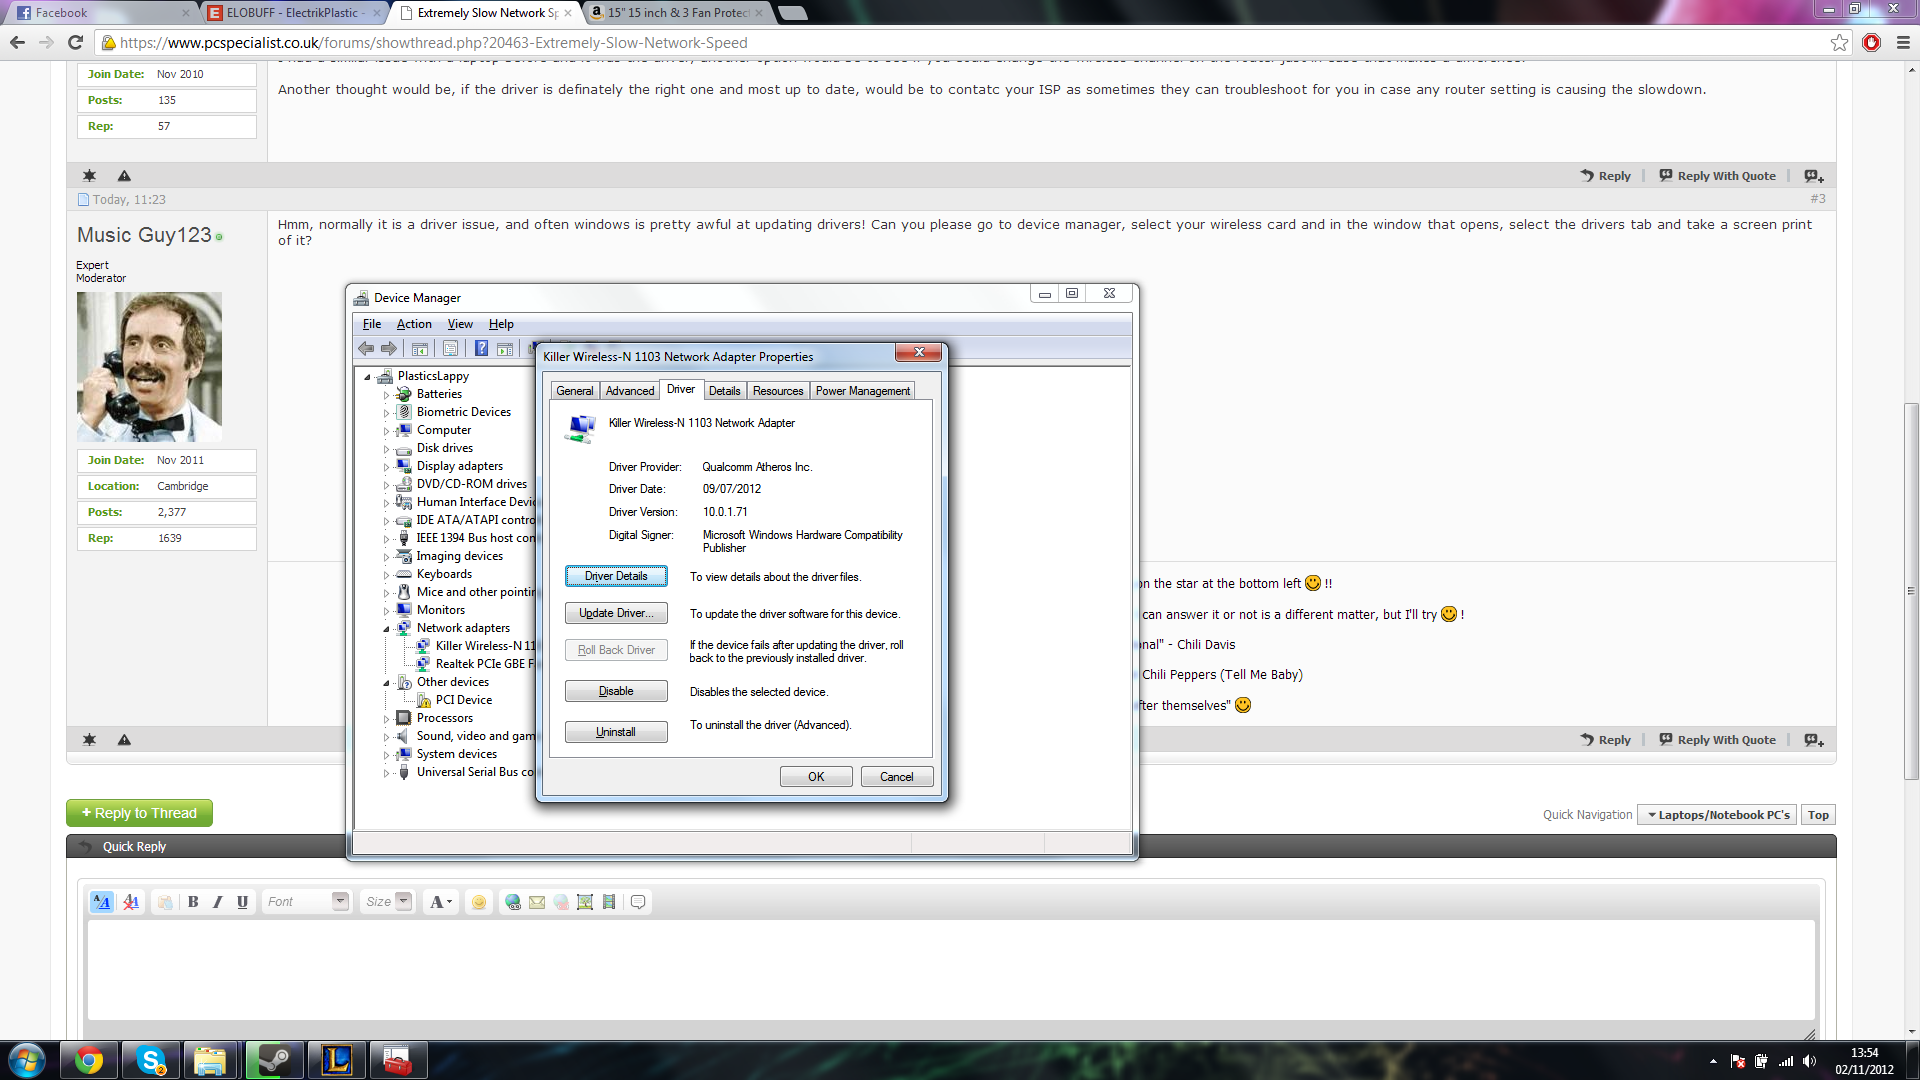1920x1080 pixels.
Task: Expand the Processors tree node
Action: coord(386,719)
